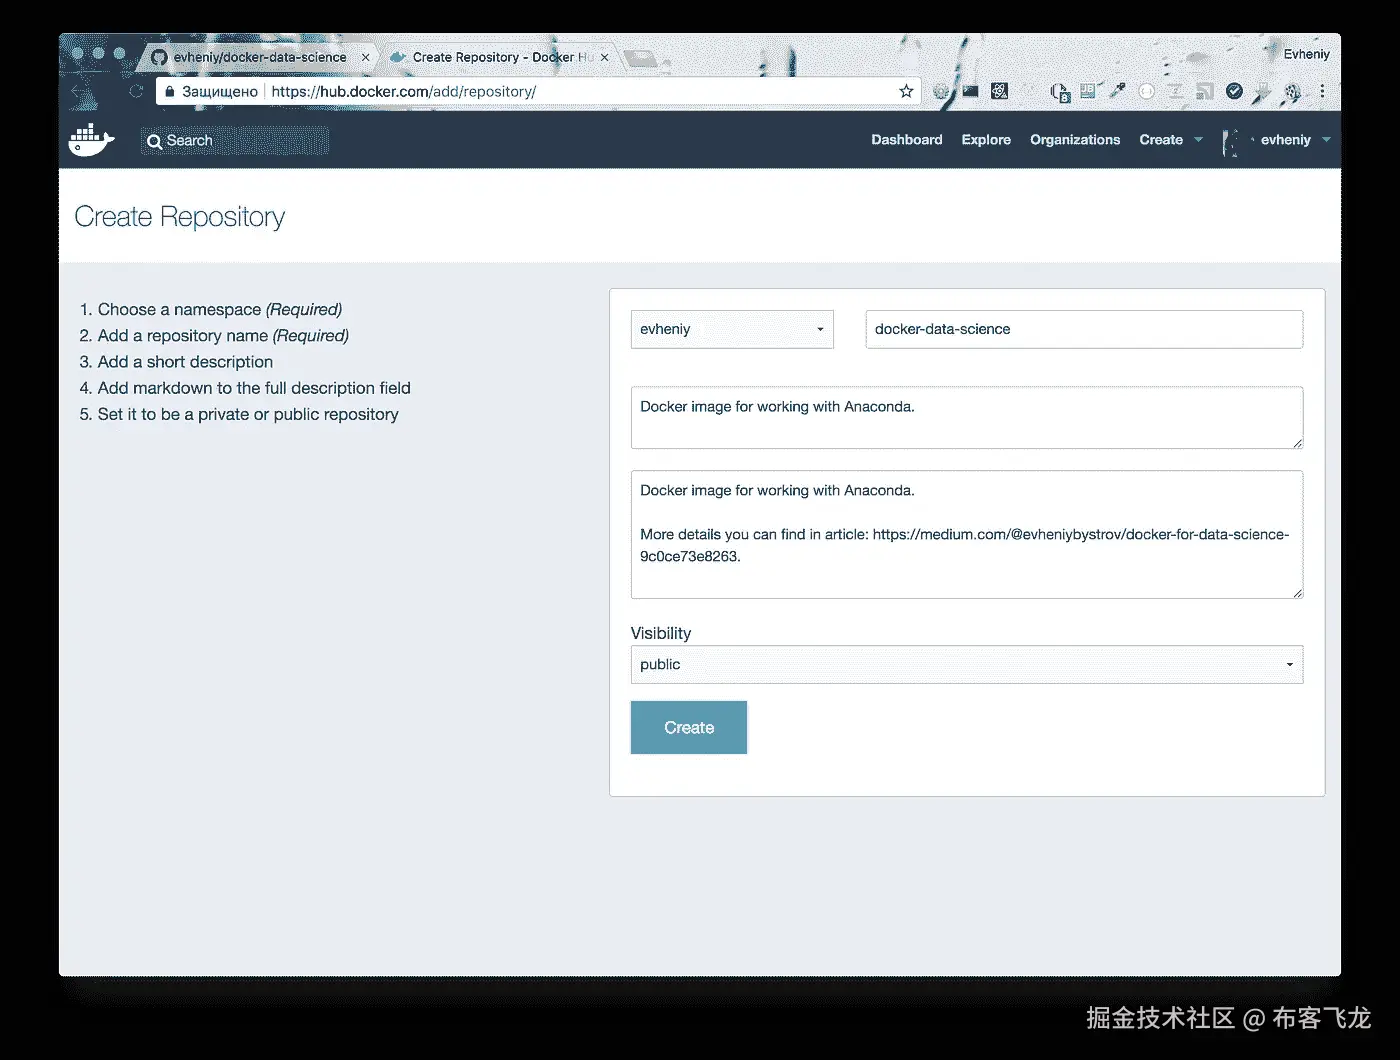Click the film reel extension icon
Viewport: 1400px width, 1060px height.
1292,92
